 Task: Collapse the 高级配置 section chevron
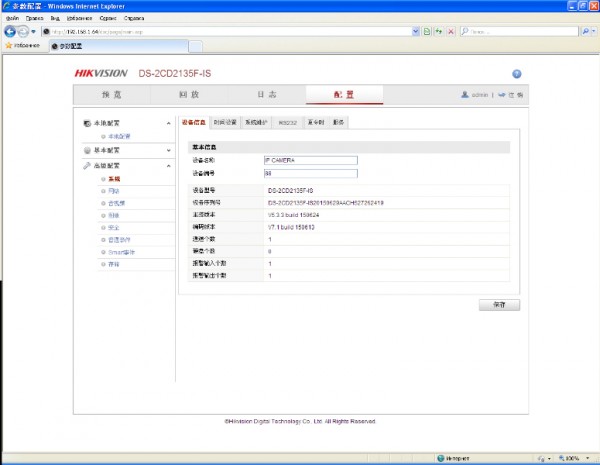click(x=168, y=166)
